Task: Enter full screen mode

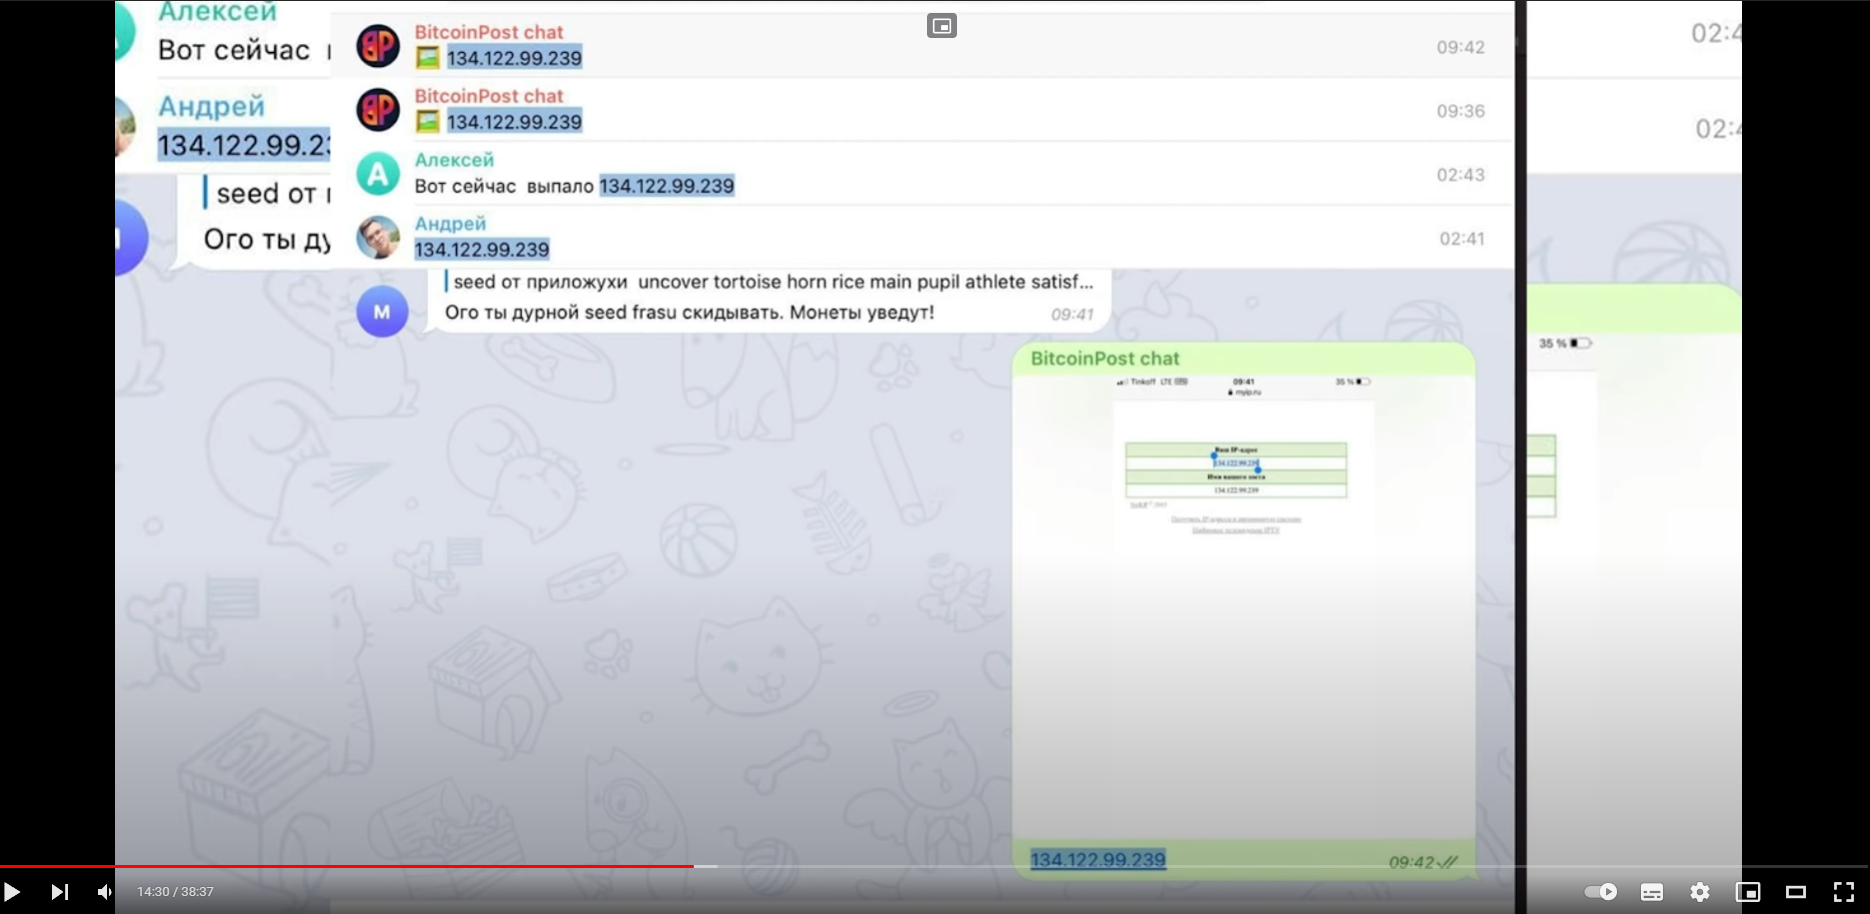Action: click(1844, 892)
